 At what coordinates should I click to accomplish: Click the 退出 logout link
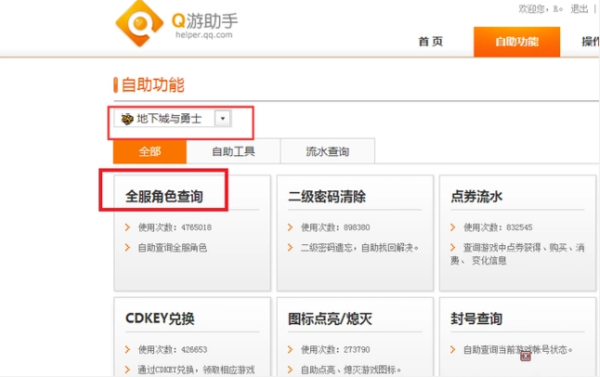[x=579, y=8]
